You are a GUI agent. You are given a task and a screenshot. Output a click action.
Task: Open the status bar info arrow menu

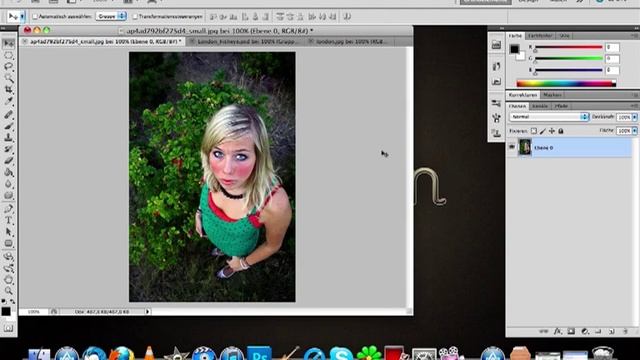click(x=148, y=311)
